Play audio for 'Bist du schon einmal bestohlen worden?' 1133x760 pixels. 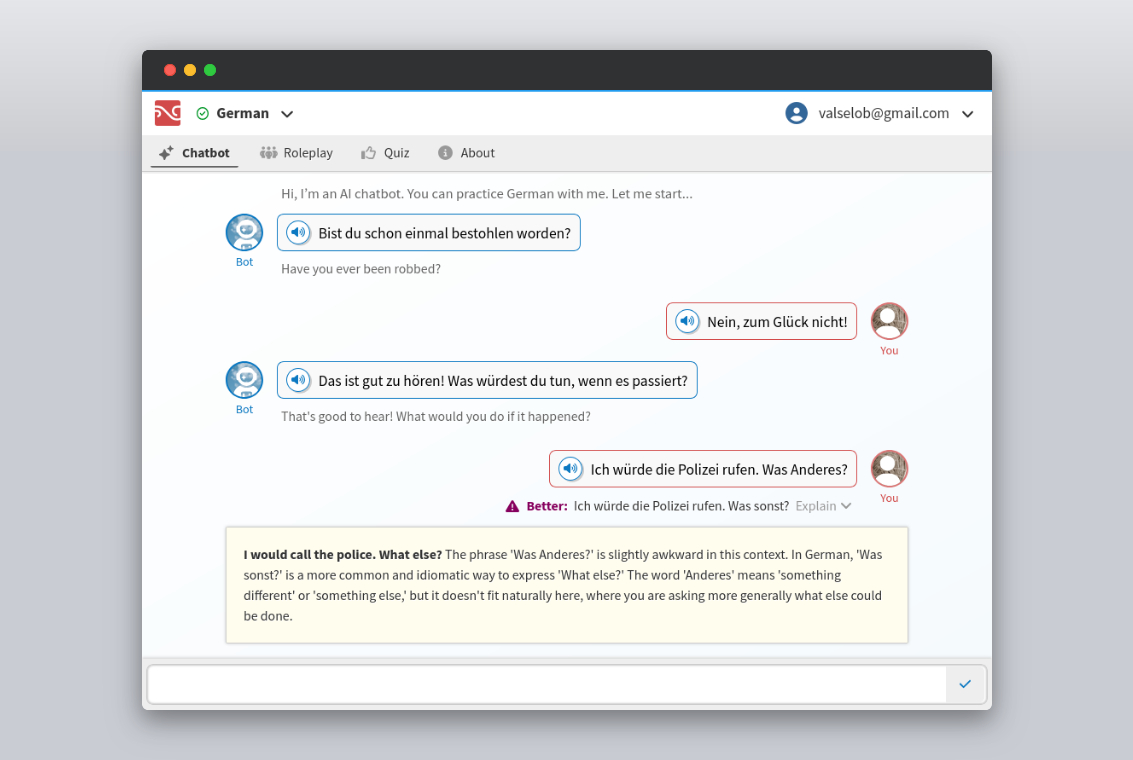297,233
